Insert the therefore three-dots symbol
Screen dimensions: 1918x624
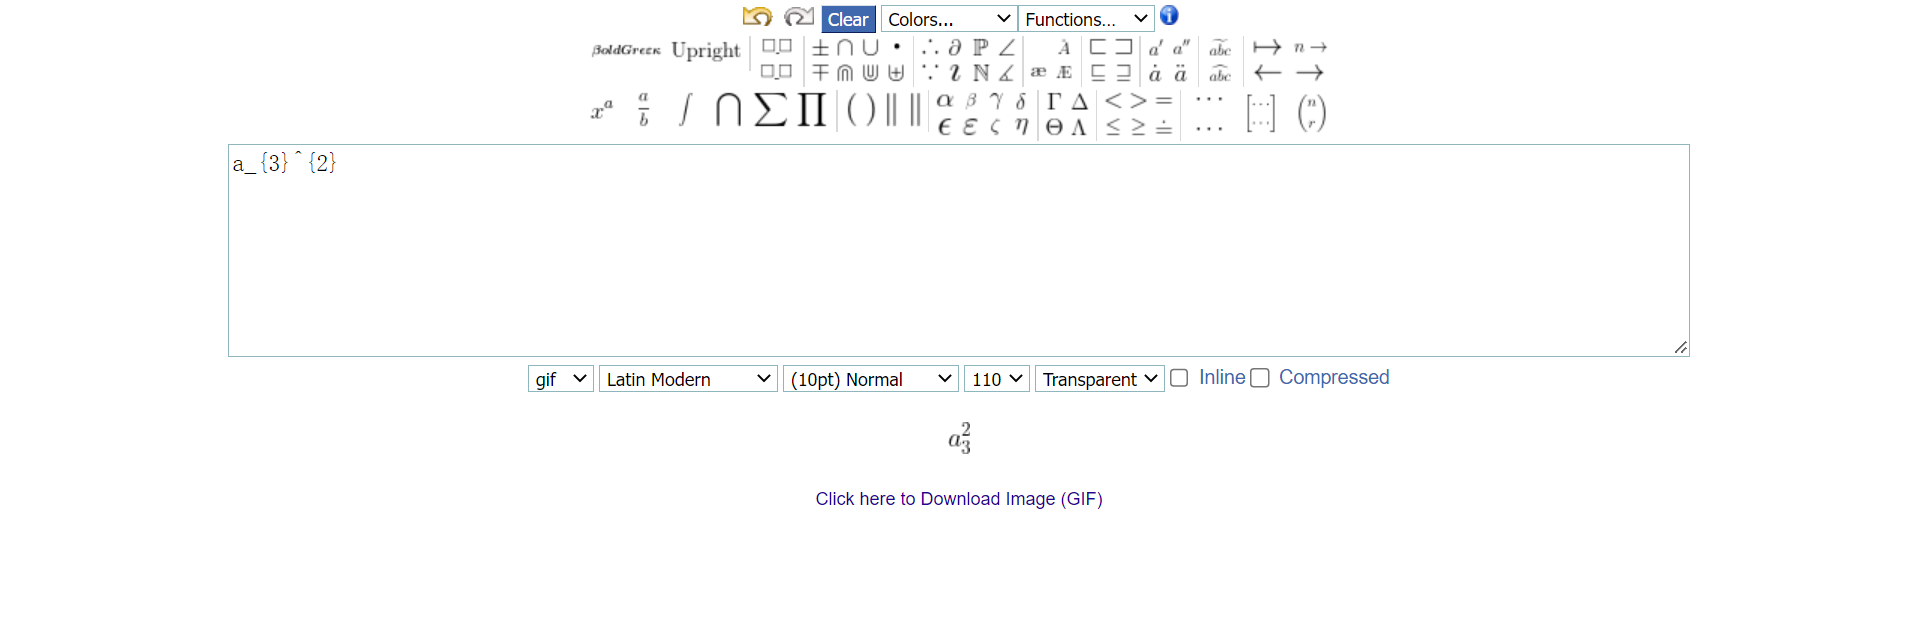pos(930,47)
